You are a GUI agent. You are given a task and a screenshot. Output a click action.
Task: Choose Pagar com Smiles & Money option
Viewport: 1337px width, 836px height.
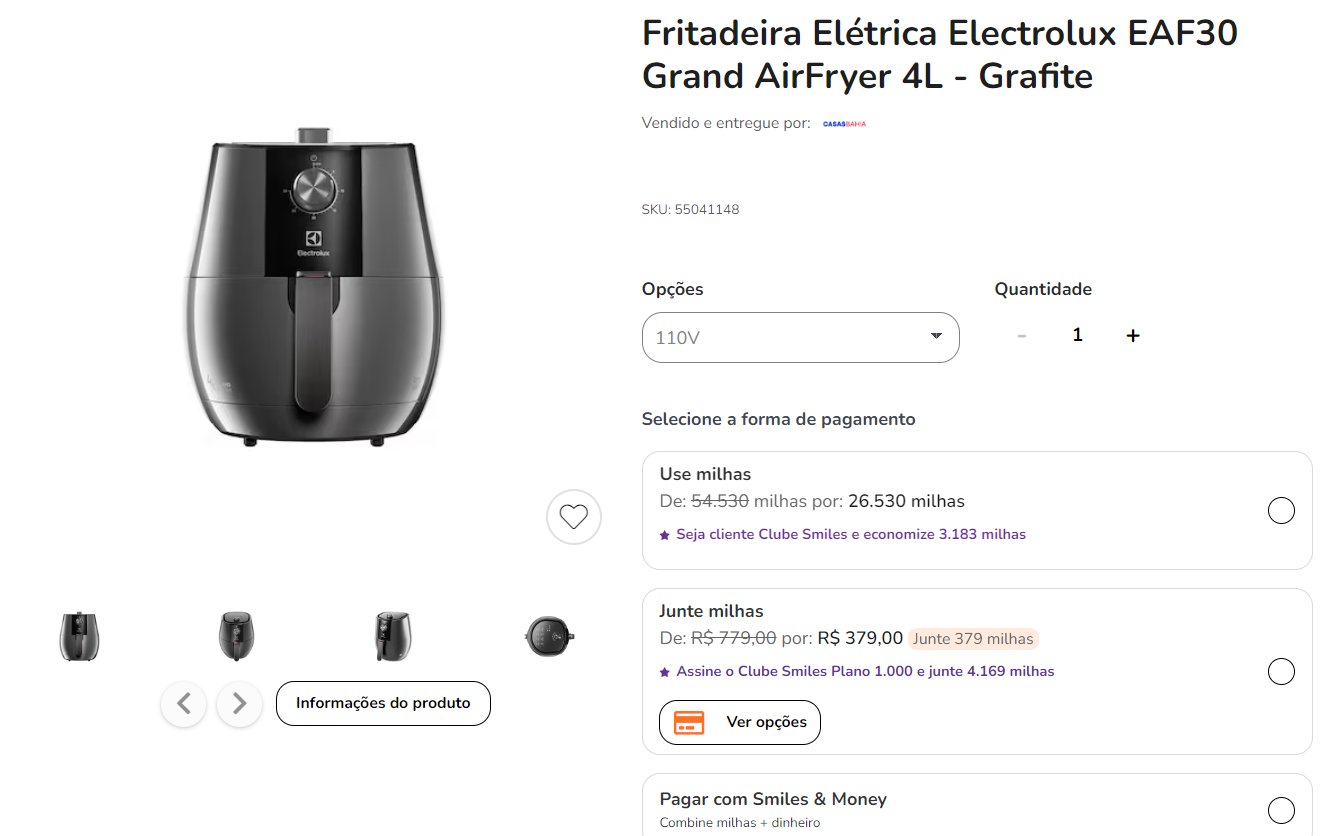tap(1281, 809)
